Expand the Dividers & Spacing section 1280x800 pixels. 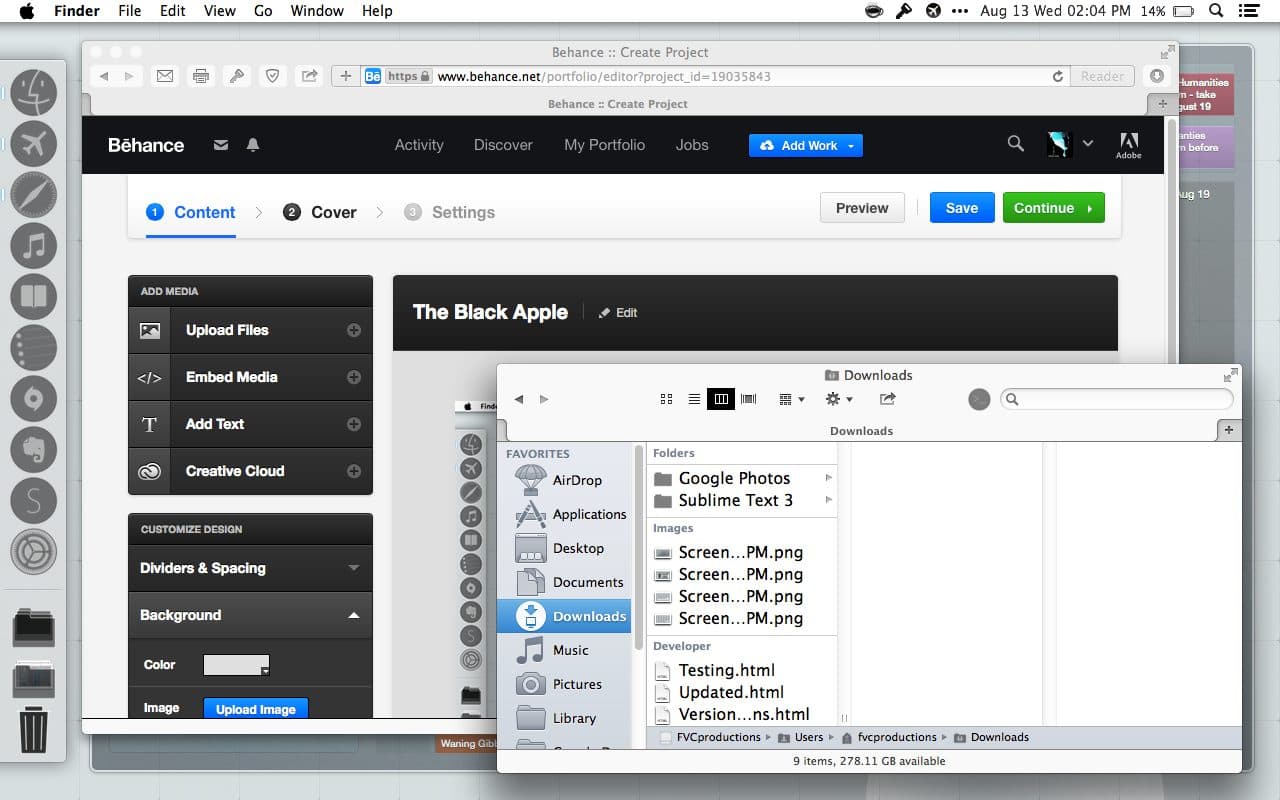tap(353, 568)
